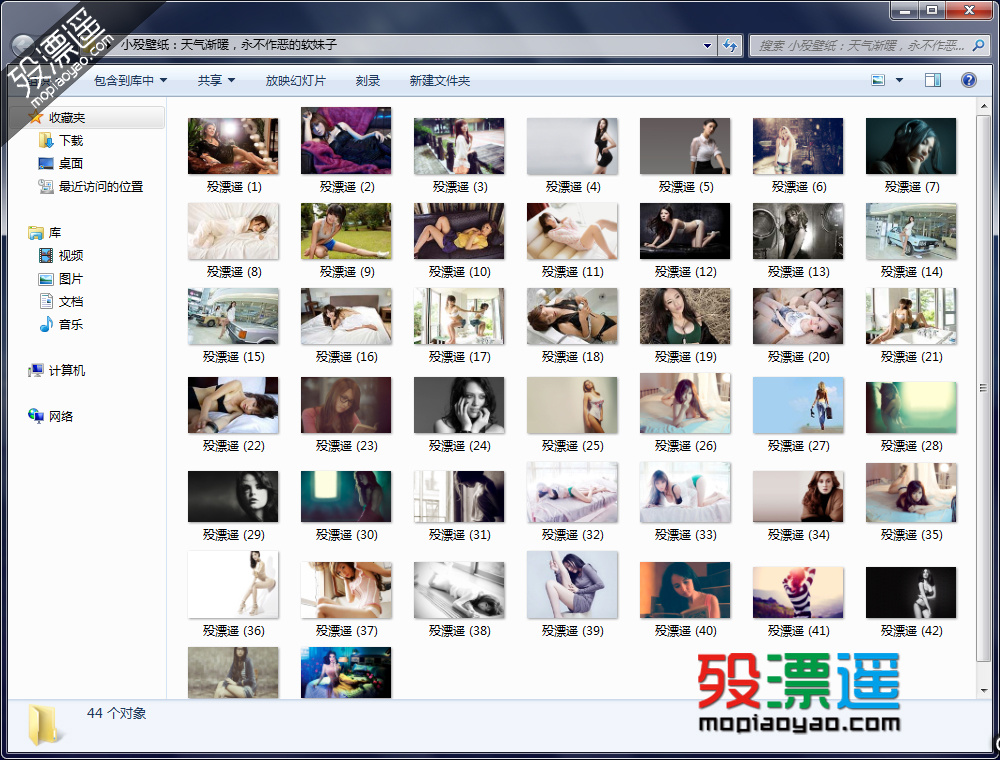Click file name label 殁漂遥 (38)
1000x760 pixels.
(x=459, y=631)
